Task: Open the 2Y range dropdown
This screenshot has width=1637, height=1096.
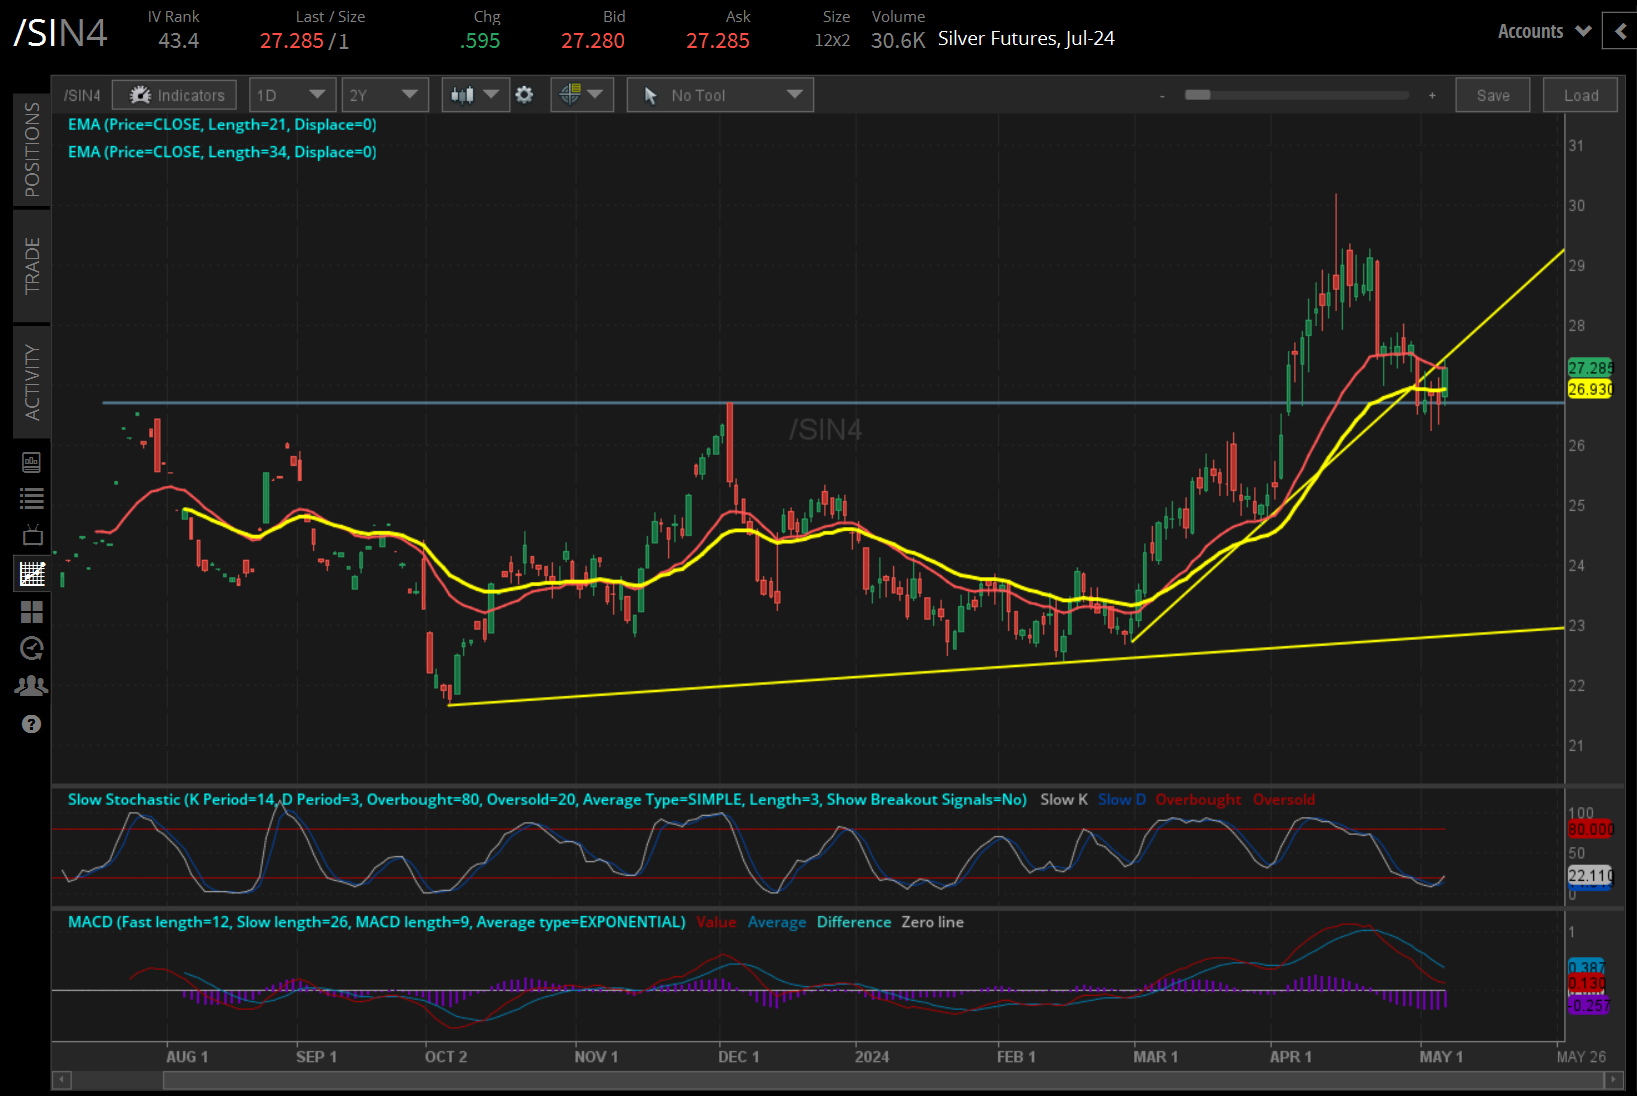Action: click(385, 94)
